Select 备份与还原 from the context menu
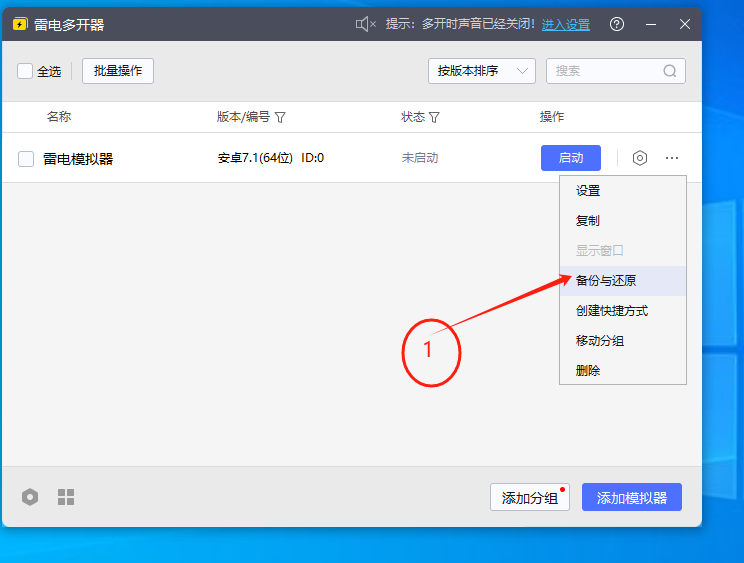Screen dimensions: 744x563 (x=623, y=281)
